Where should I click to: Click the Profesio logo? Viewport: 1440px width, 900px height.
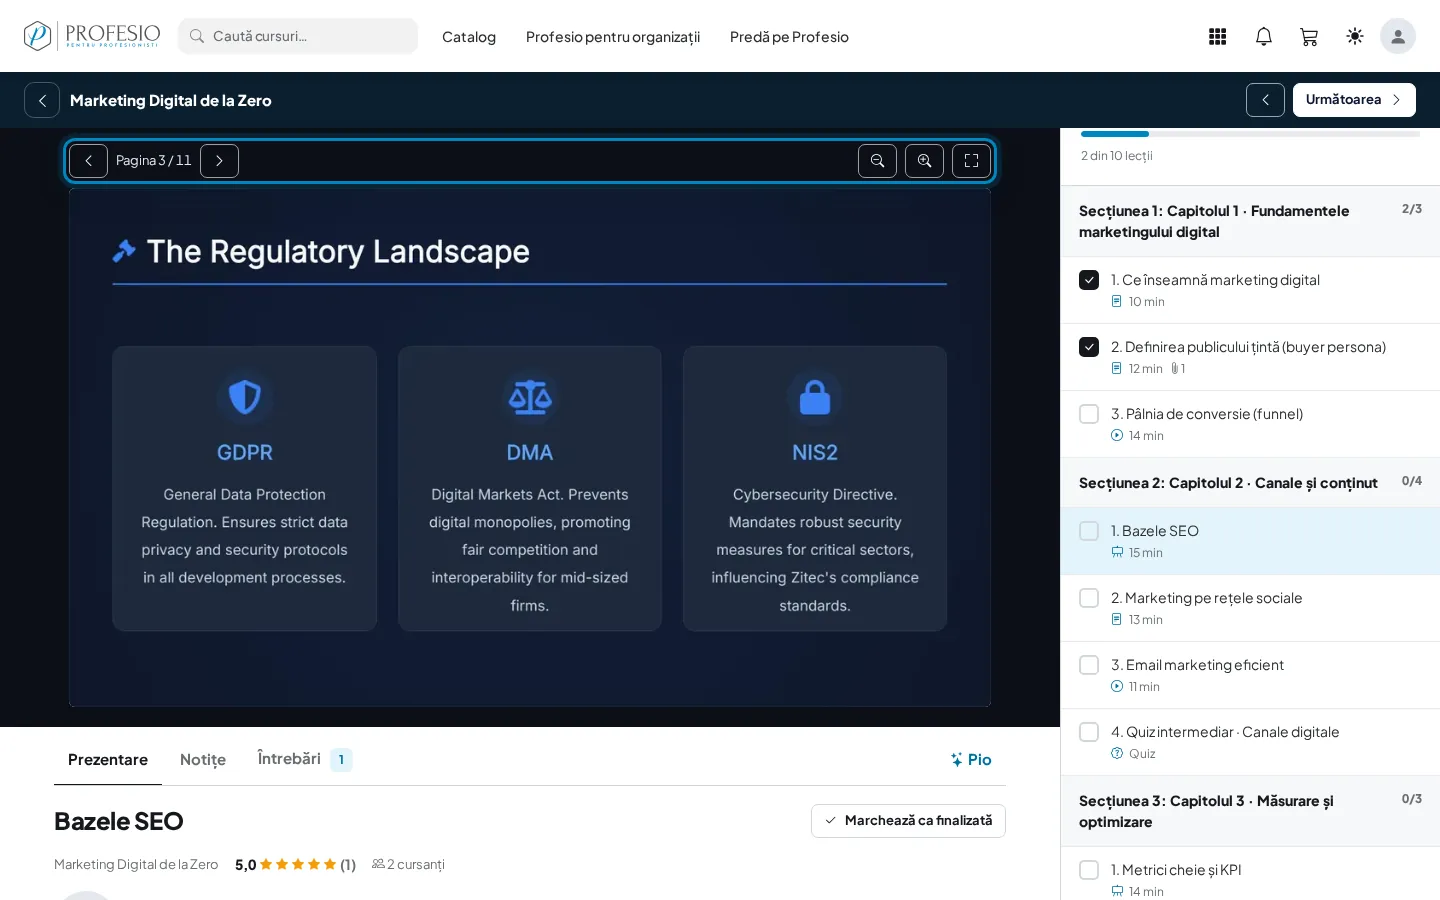pyautogui.click(x=92, y=36)
